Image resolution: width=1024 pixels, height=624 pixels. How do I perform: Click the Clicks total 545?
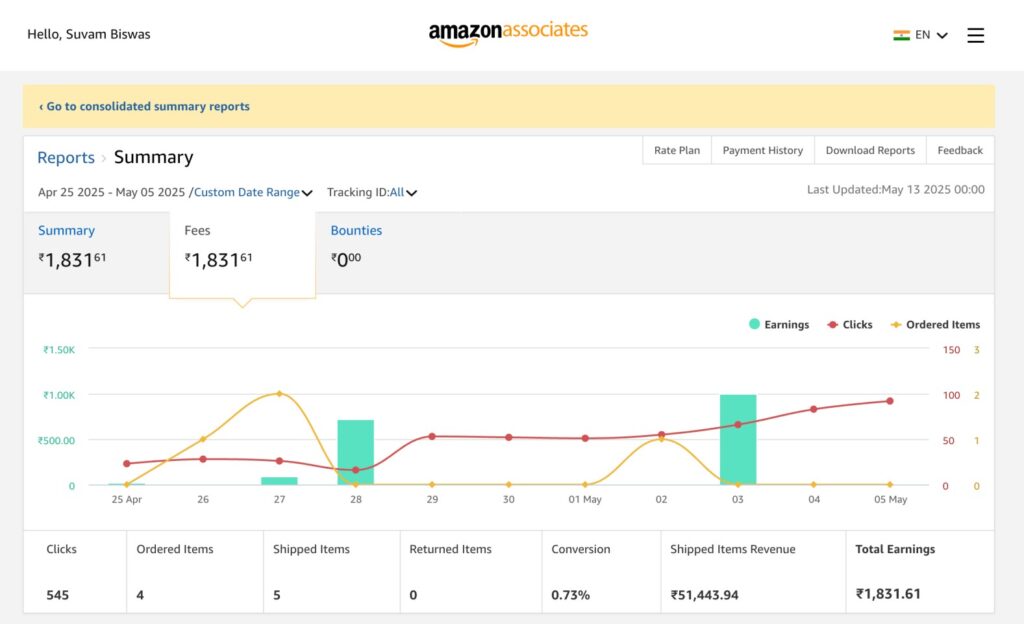[57, 595]
